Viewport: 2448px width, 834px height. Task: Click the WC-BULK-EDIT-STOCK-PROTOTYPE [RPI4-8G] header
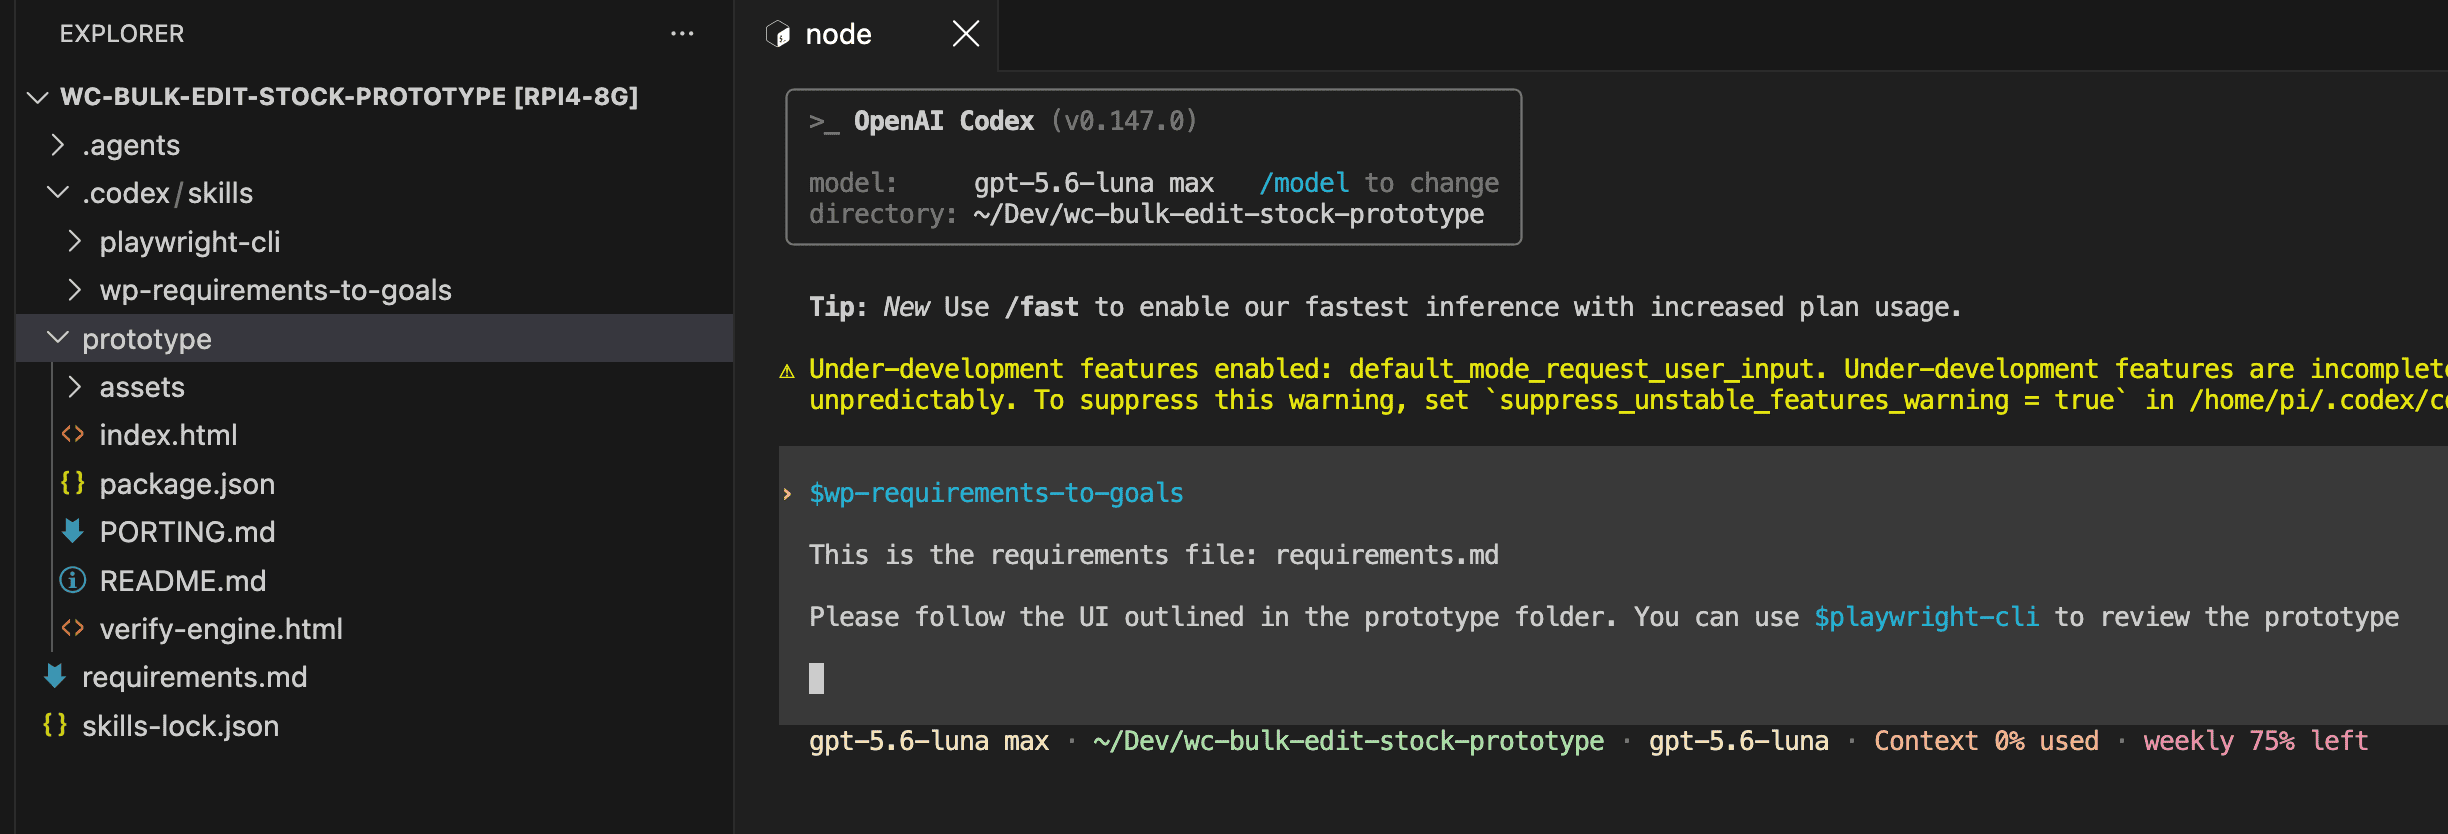pyautogui.click(x=349, y=97)
